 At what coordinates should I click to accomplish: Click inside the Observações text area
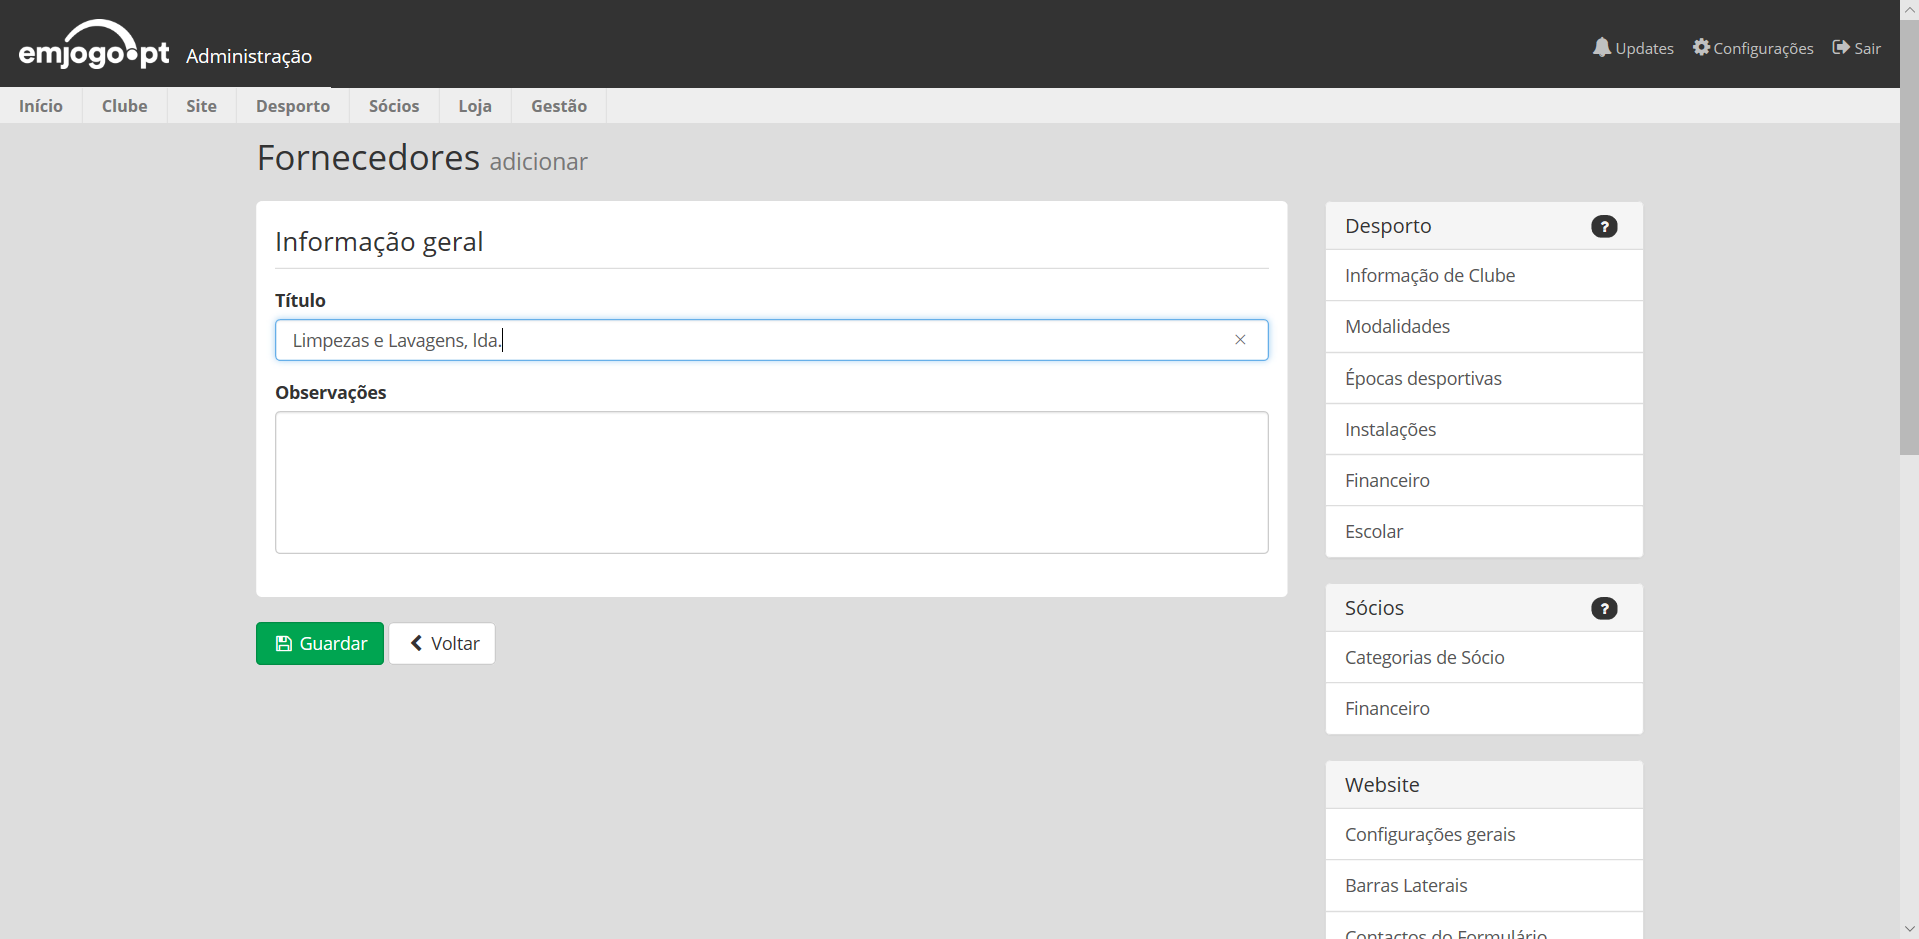(771, 482)
